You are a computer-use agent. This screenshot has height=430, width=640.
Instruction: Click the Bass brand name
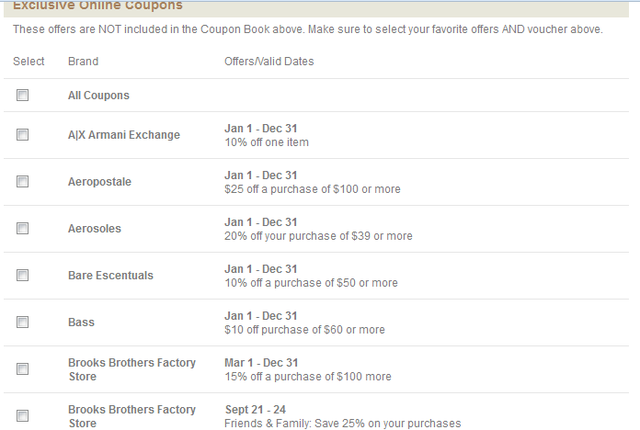81,322
